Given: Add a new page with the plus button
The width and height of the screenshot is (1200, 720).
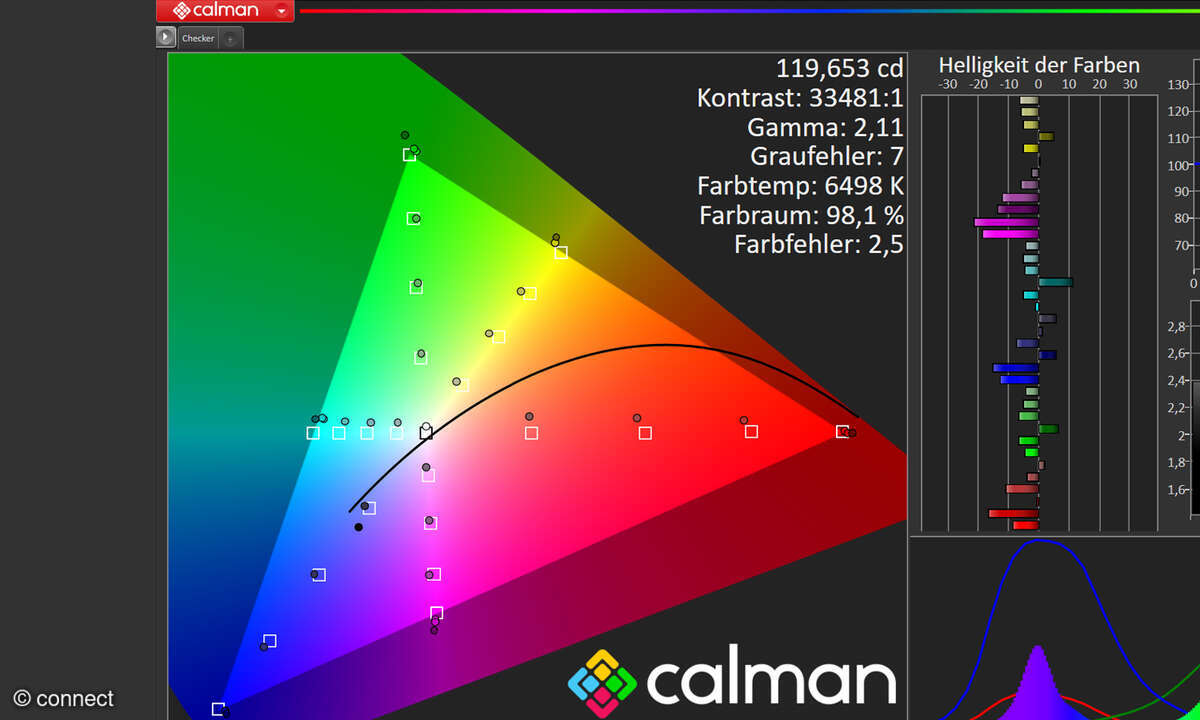Looking at the screenshot, I should (x=230, y=37).
